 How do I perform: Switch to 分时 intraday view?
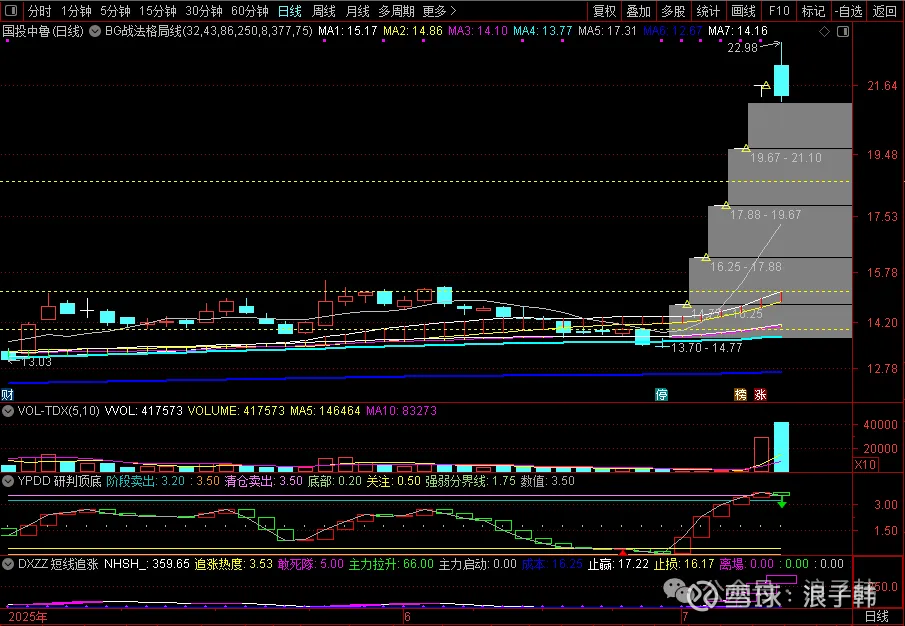tap(39, 11)
